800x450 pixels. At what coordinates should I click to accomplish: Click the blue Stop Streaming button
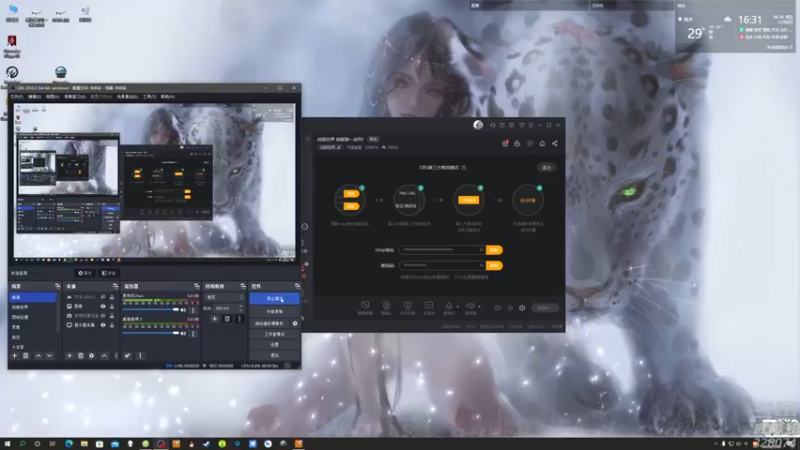(x=274, y=298)
